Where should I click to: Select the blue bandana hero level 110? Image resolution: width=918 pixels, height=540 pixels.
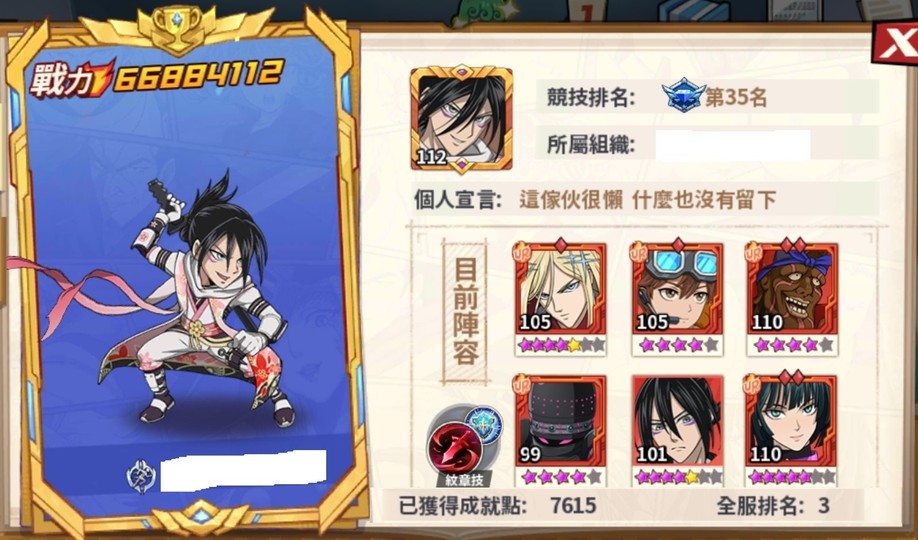pos(793,298)
